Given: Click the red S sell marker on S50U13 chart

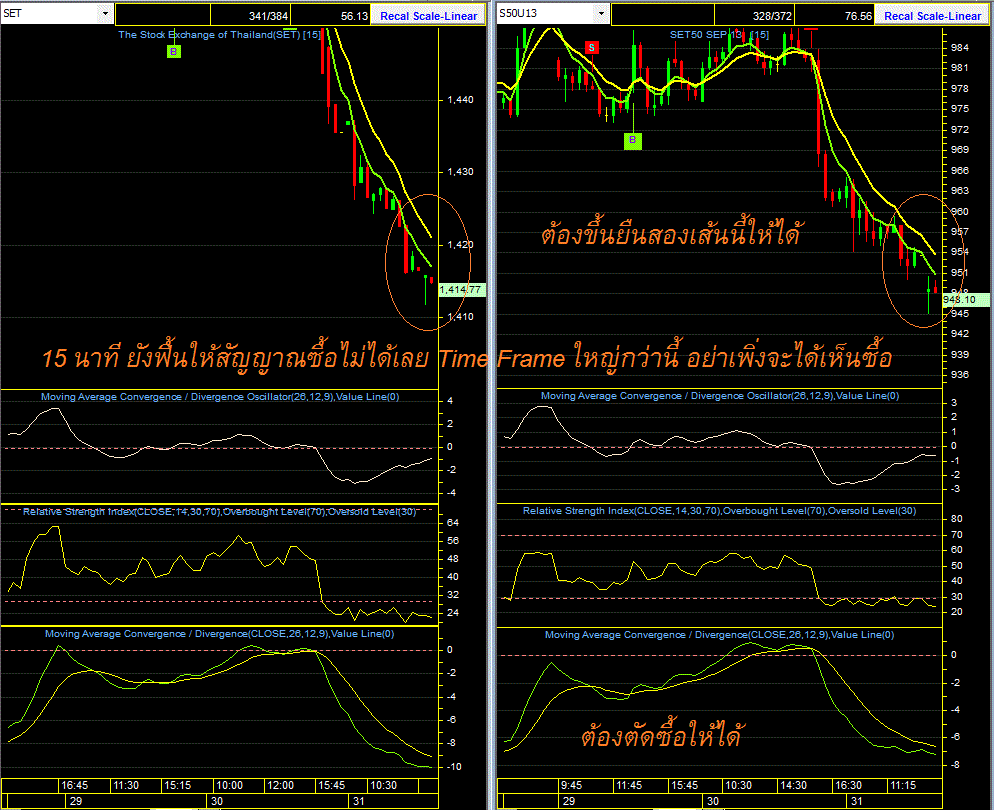Looking at the screenshot, I should click(591, 48).
